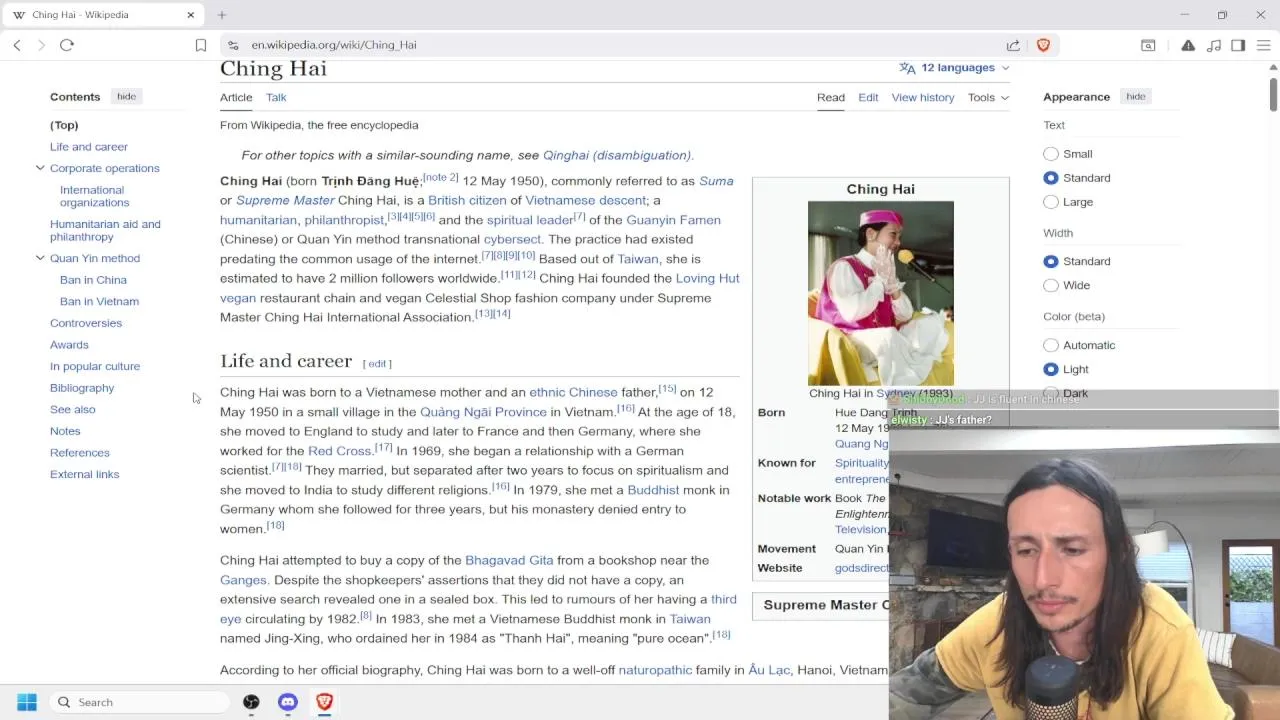This screenshot has width=1280, height=720.
Task: Go to Ban in China subsection
Action: pos(93,280)
